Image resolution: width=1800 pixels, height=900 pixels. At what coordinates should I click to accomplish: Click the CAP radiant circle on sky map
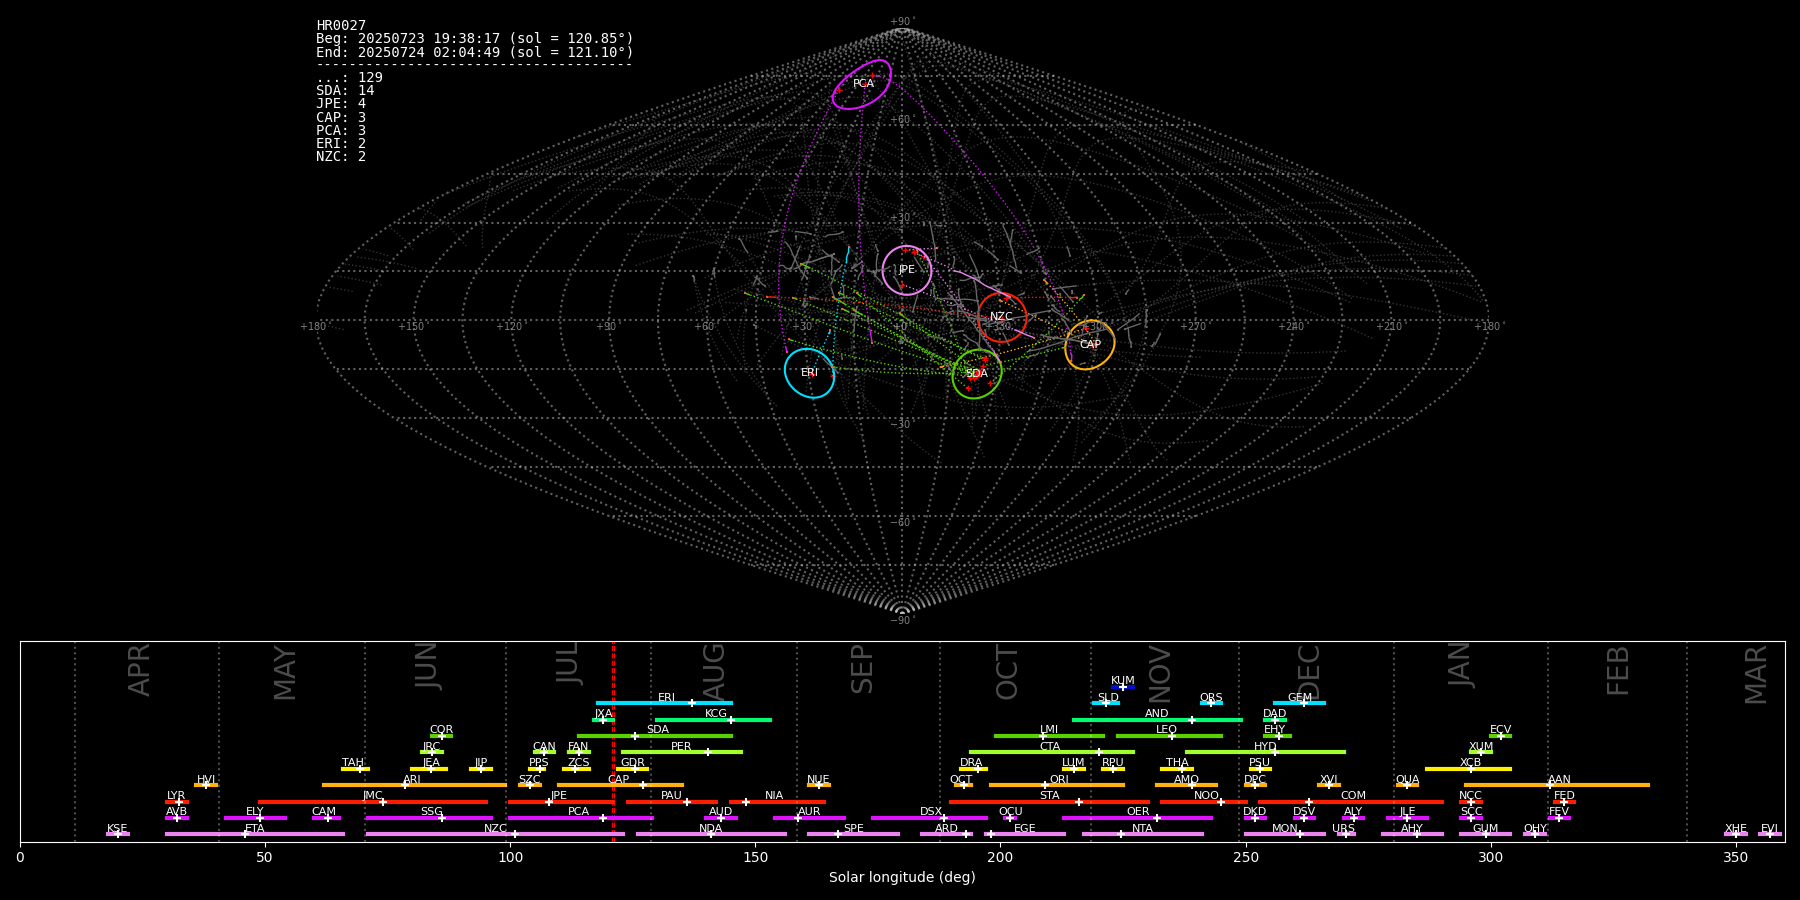1090,345
